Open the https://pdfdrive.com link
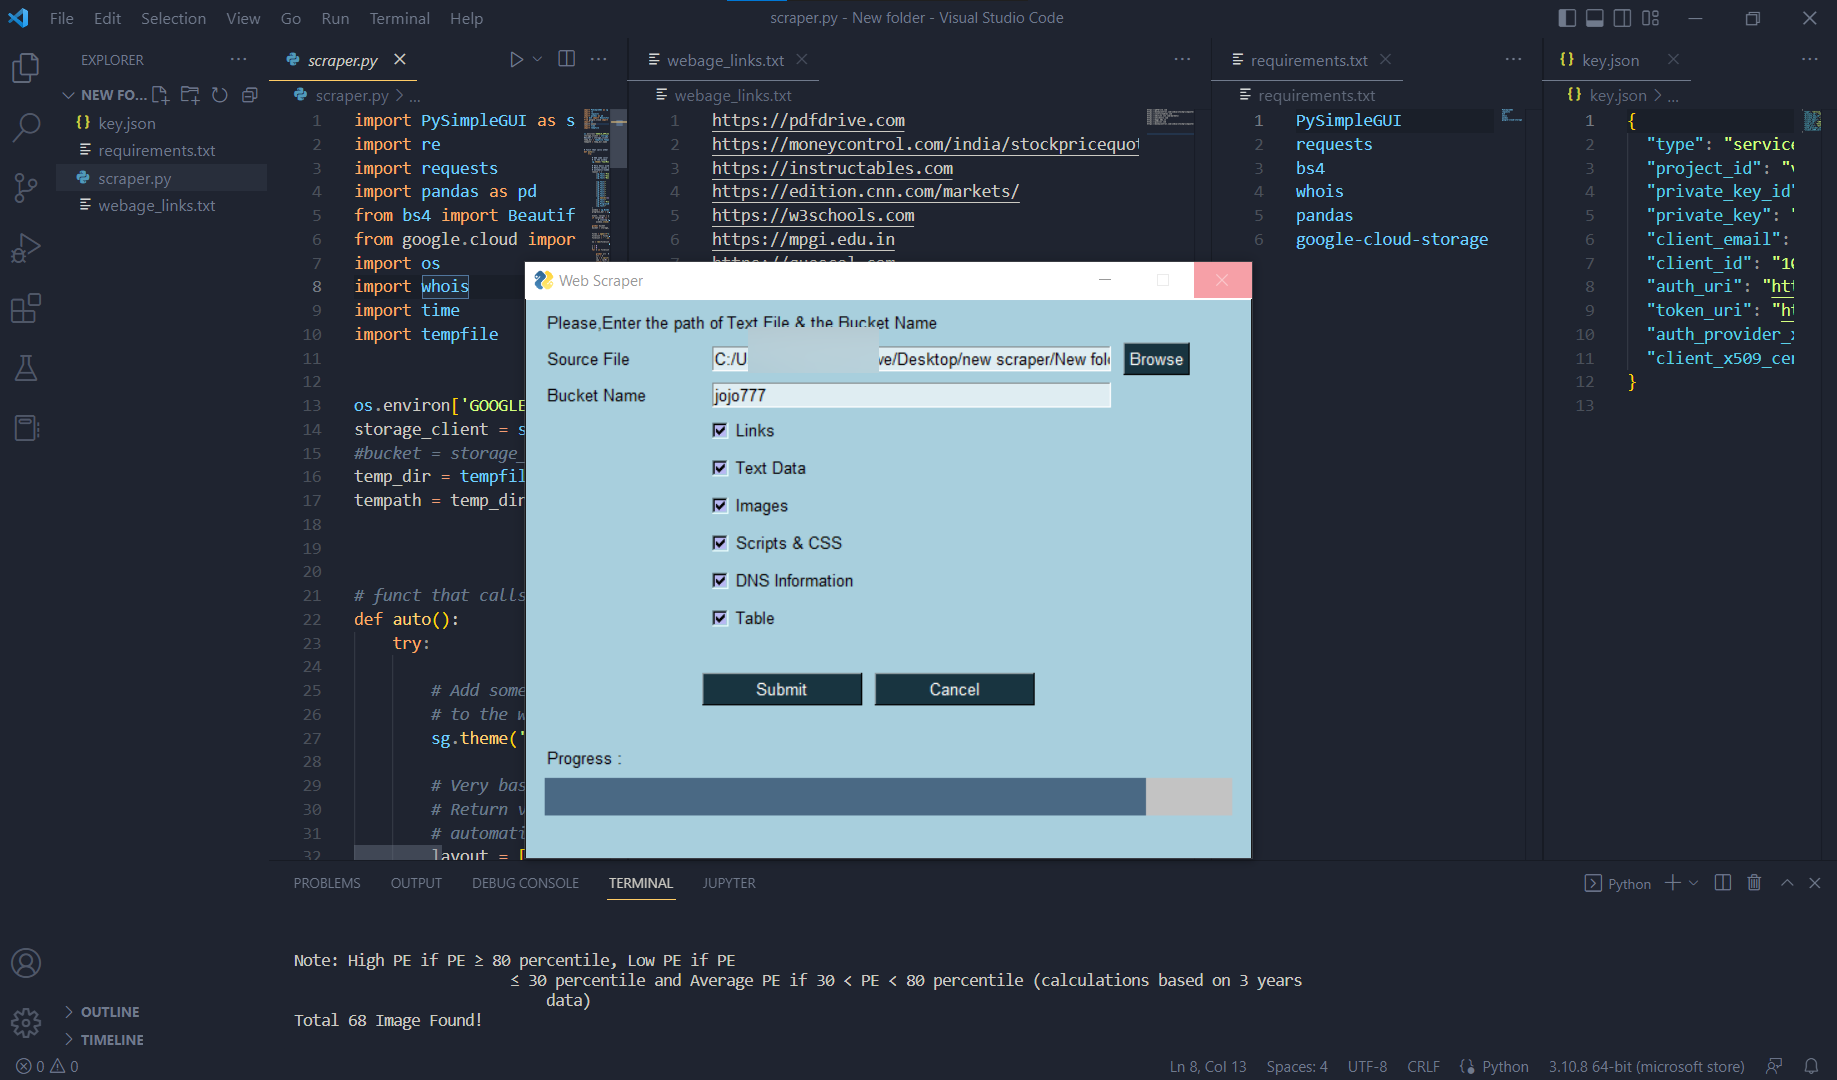 coord(808,120)
